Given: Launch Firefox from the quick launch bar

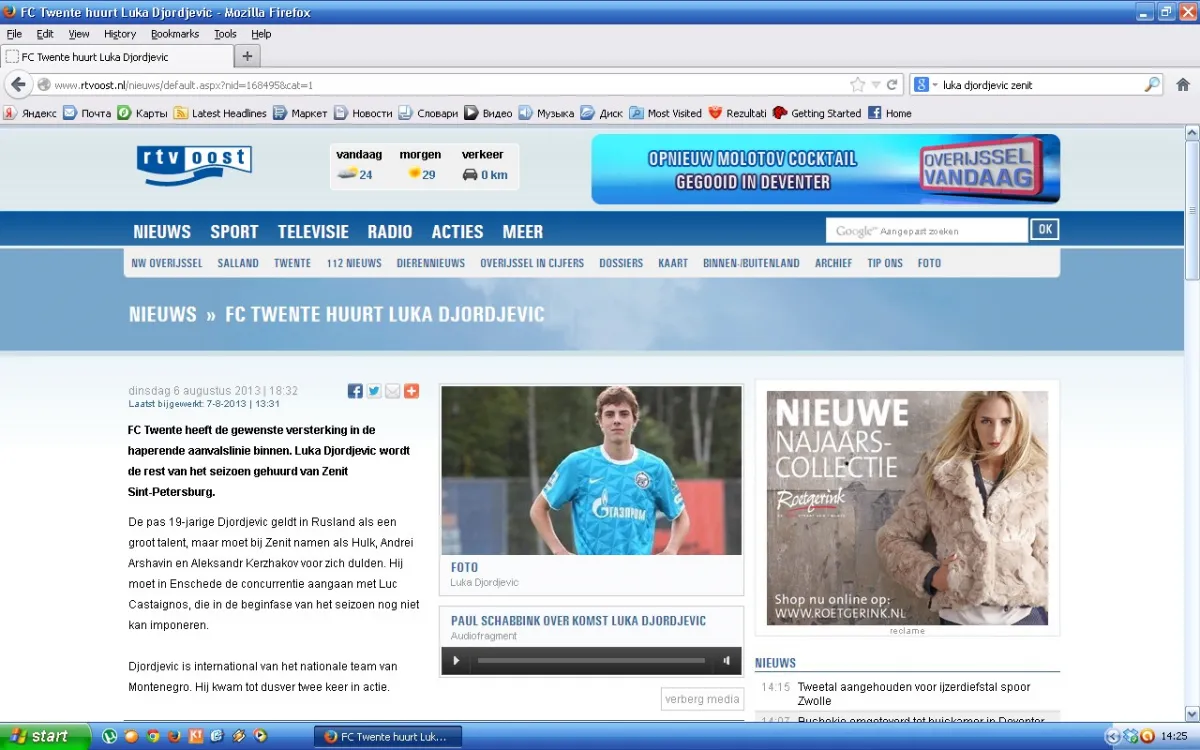Looking at the screenshot, I should tap(174, 736).
